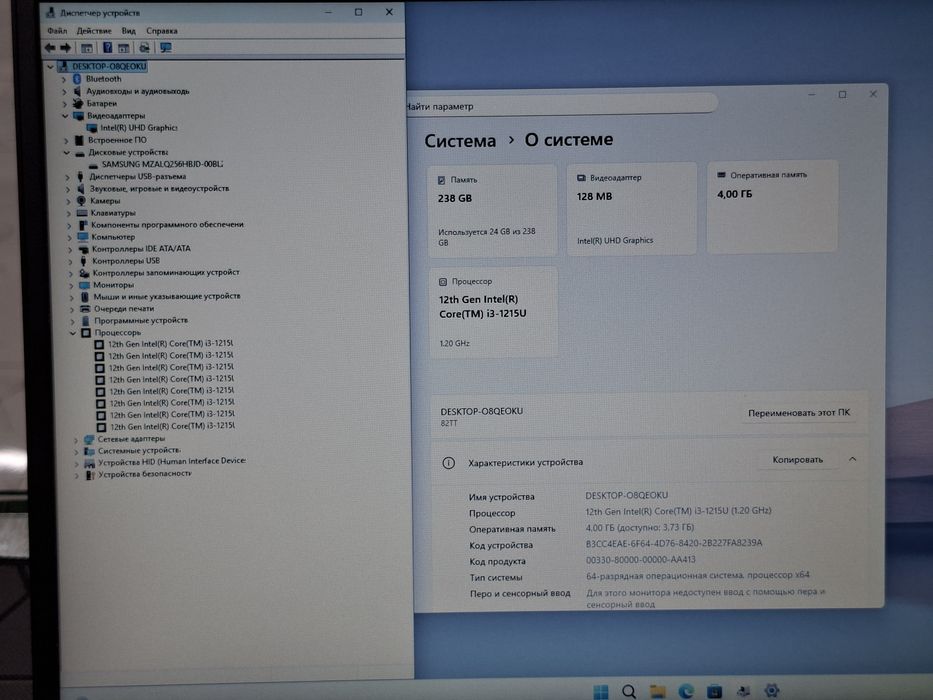Select Диспетчеры USB-разъема row
The height and width of the screenshot is (700, 933).
(x=137, y=177)
